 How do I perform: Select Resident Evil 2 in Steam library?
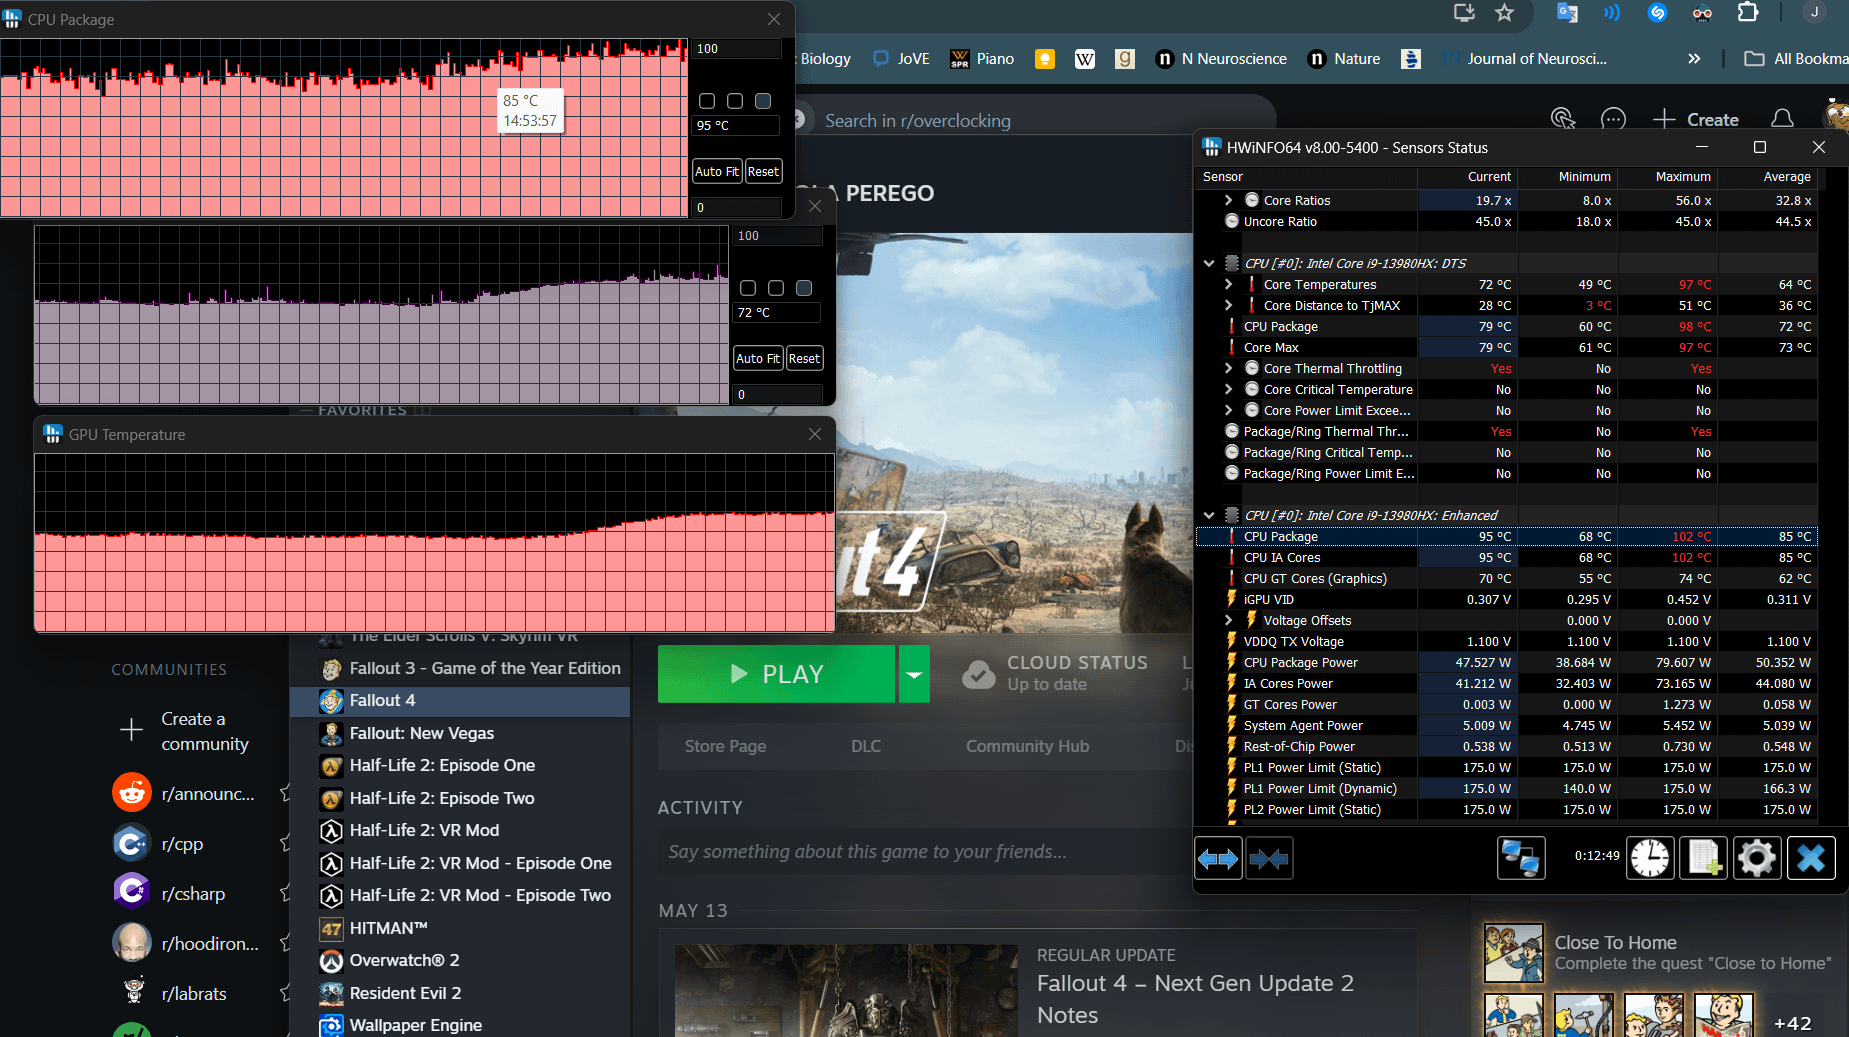(x=460, y=993)
